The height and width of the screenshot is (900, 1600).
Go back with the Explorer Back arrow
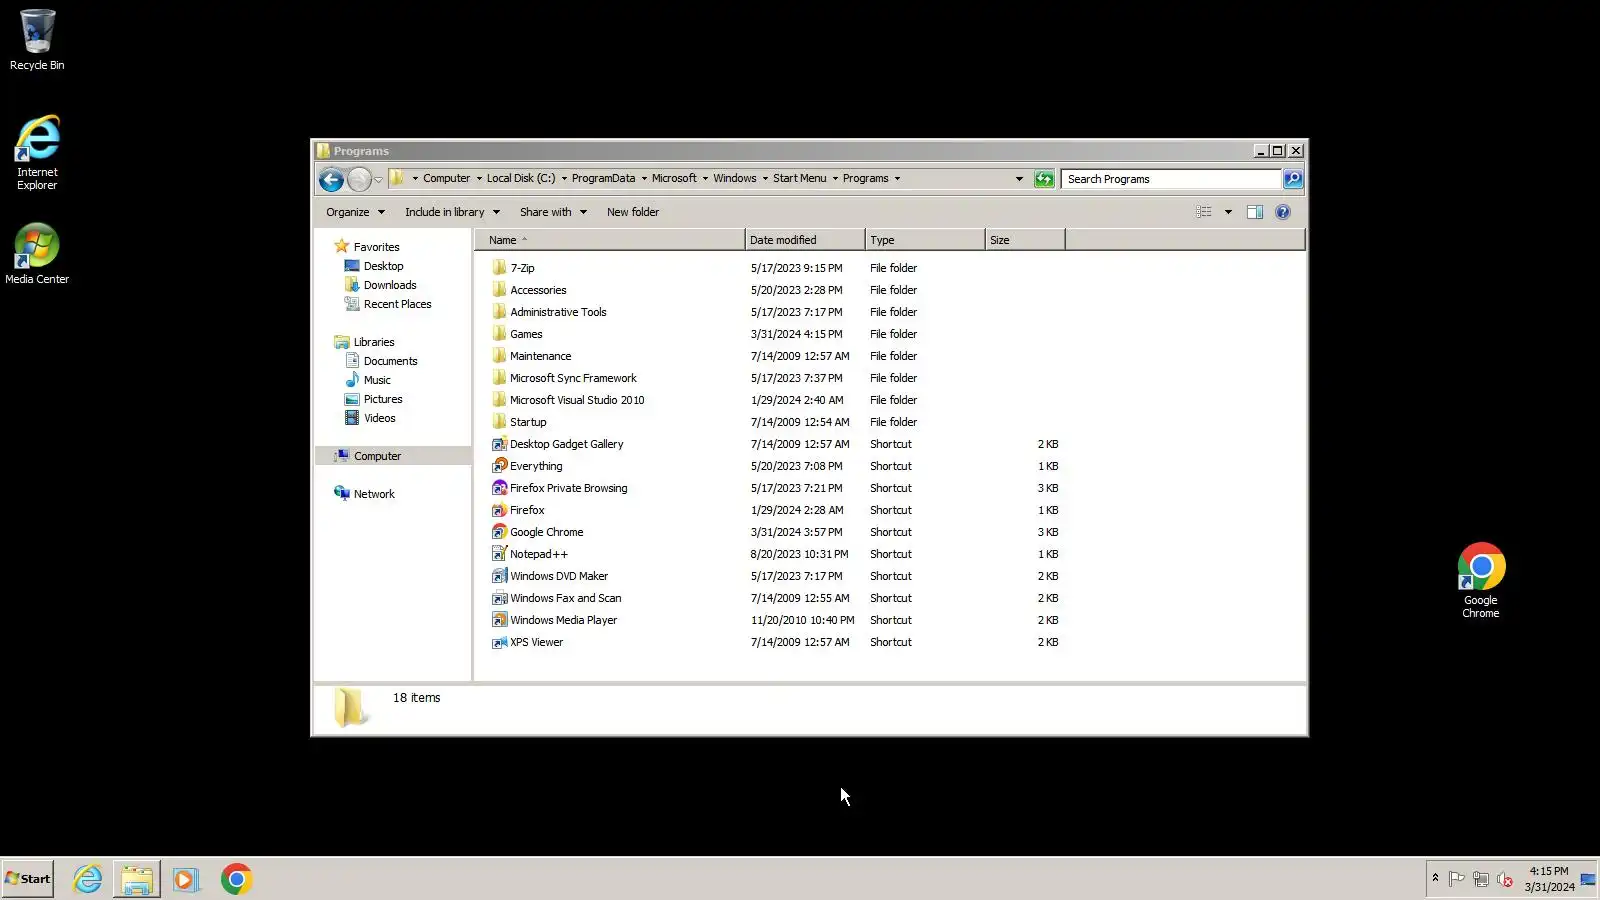(331, 179)
